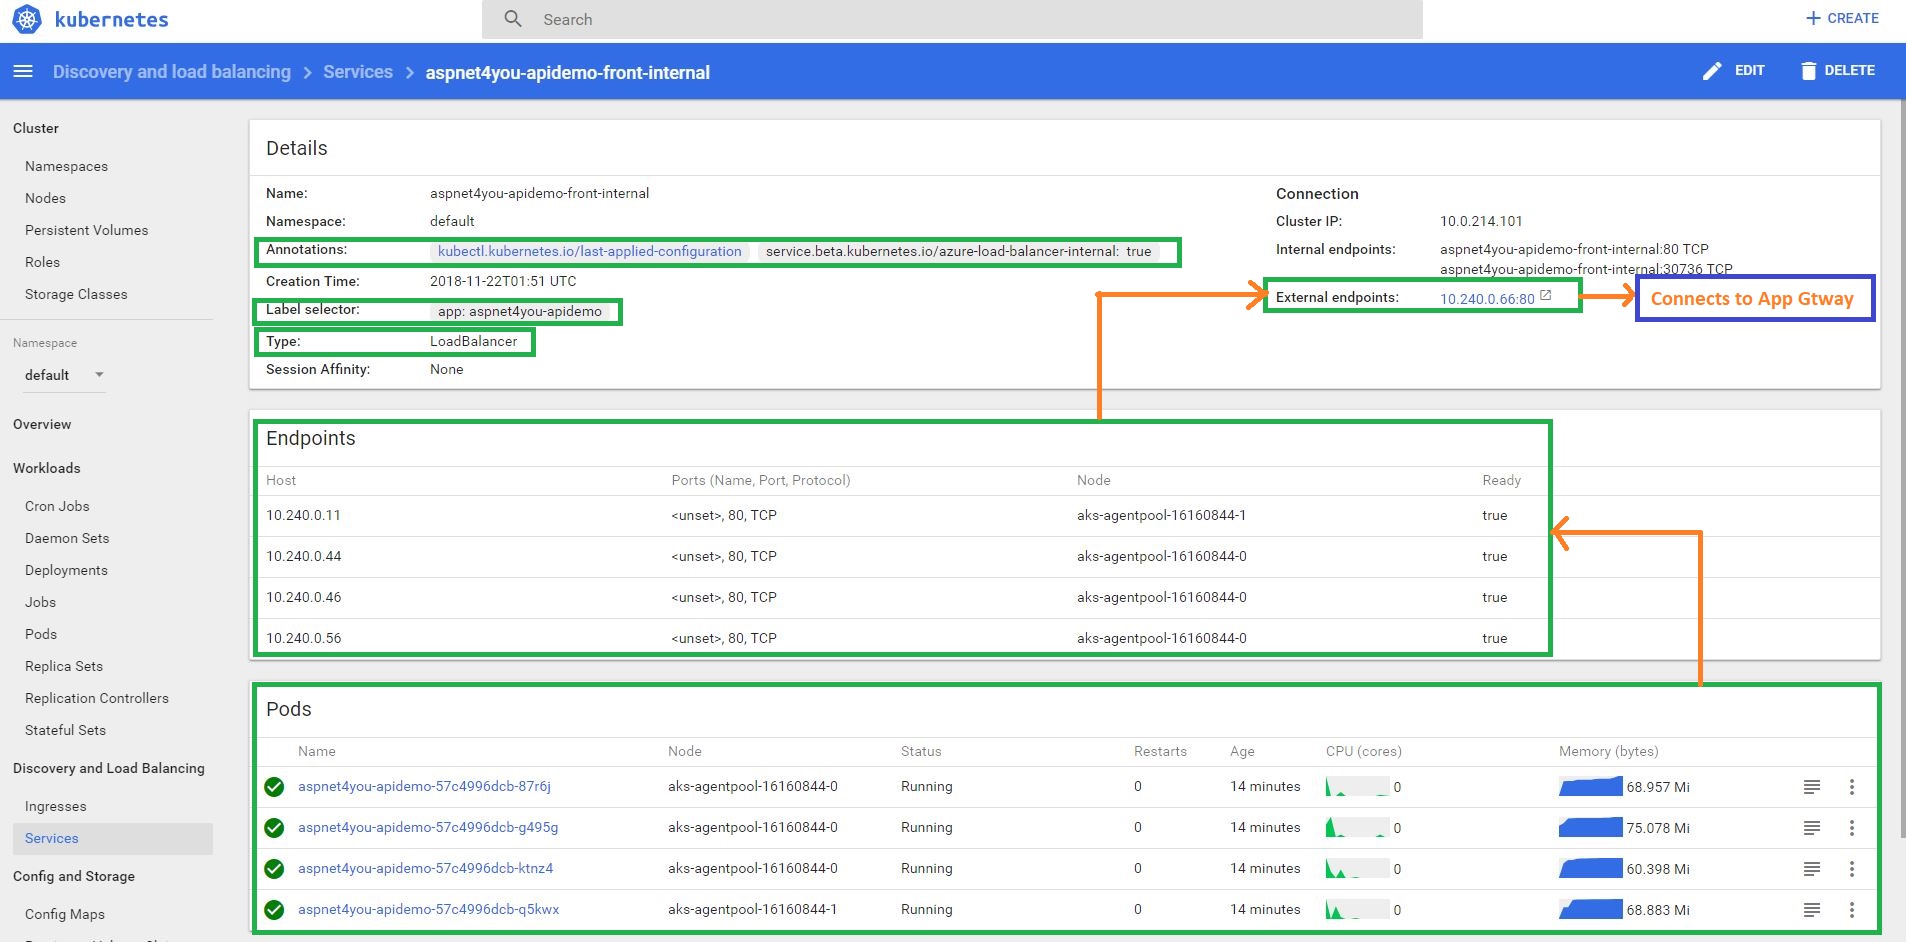Viewport: 1906px width, 942px height.
Task: Open the default namespace dropdown
Action: coord(64,375)
